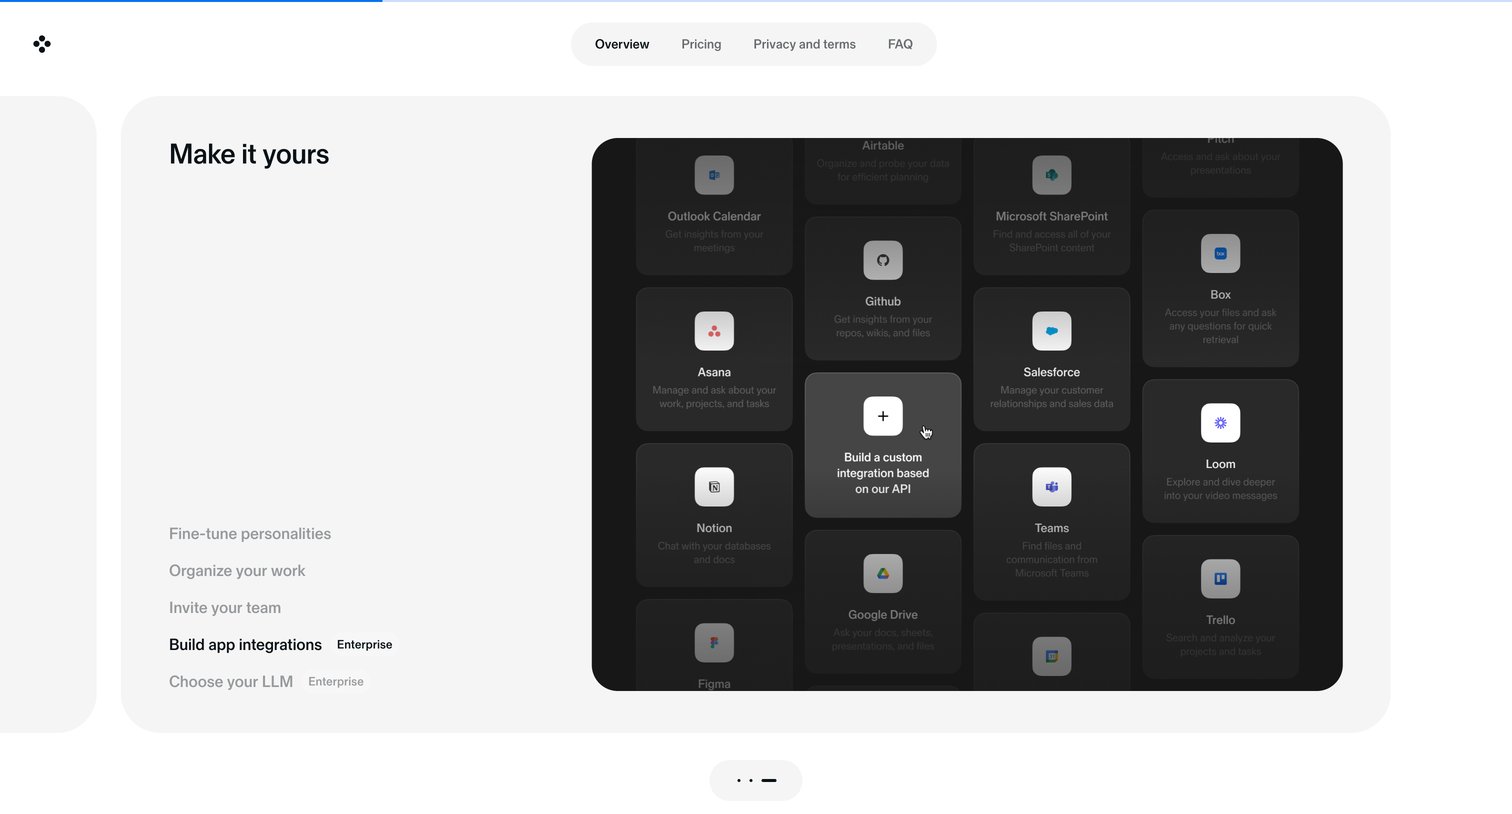This screenshot has height=814, width=1512.
Task: Click the Enterprise badge beside Choose your LLM
Action: pyautogui.click(x=336, y=682)
